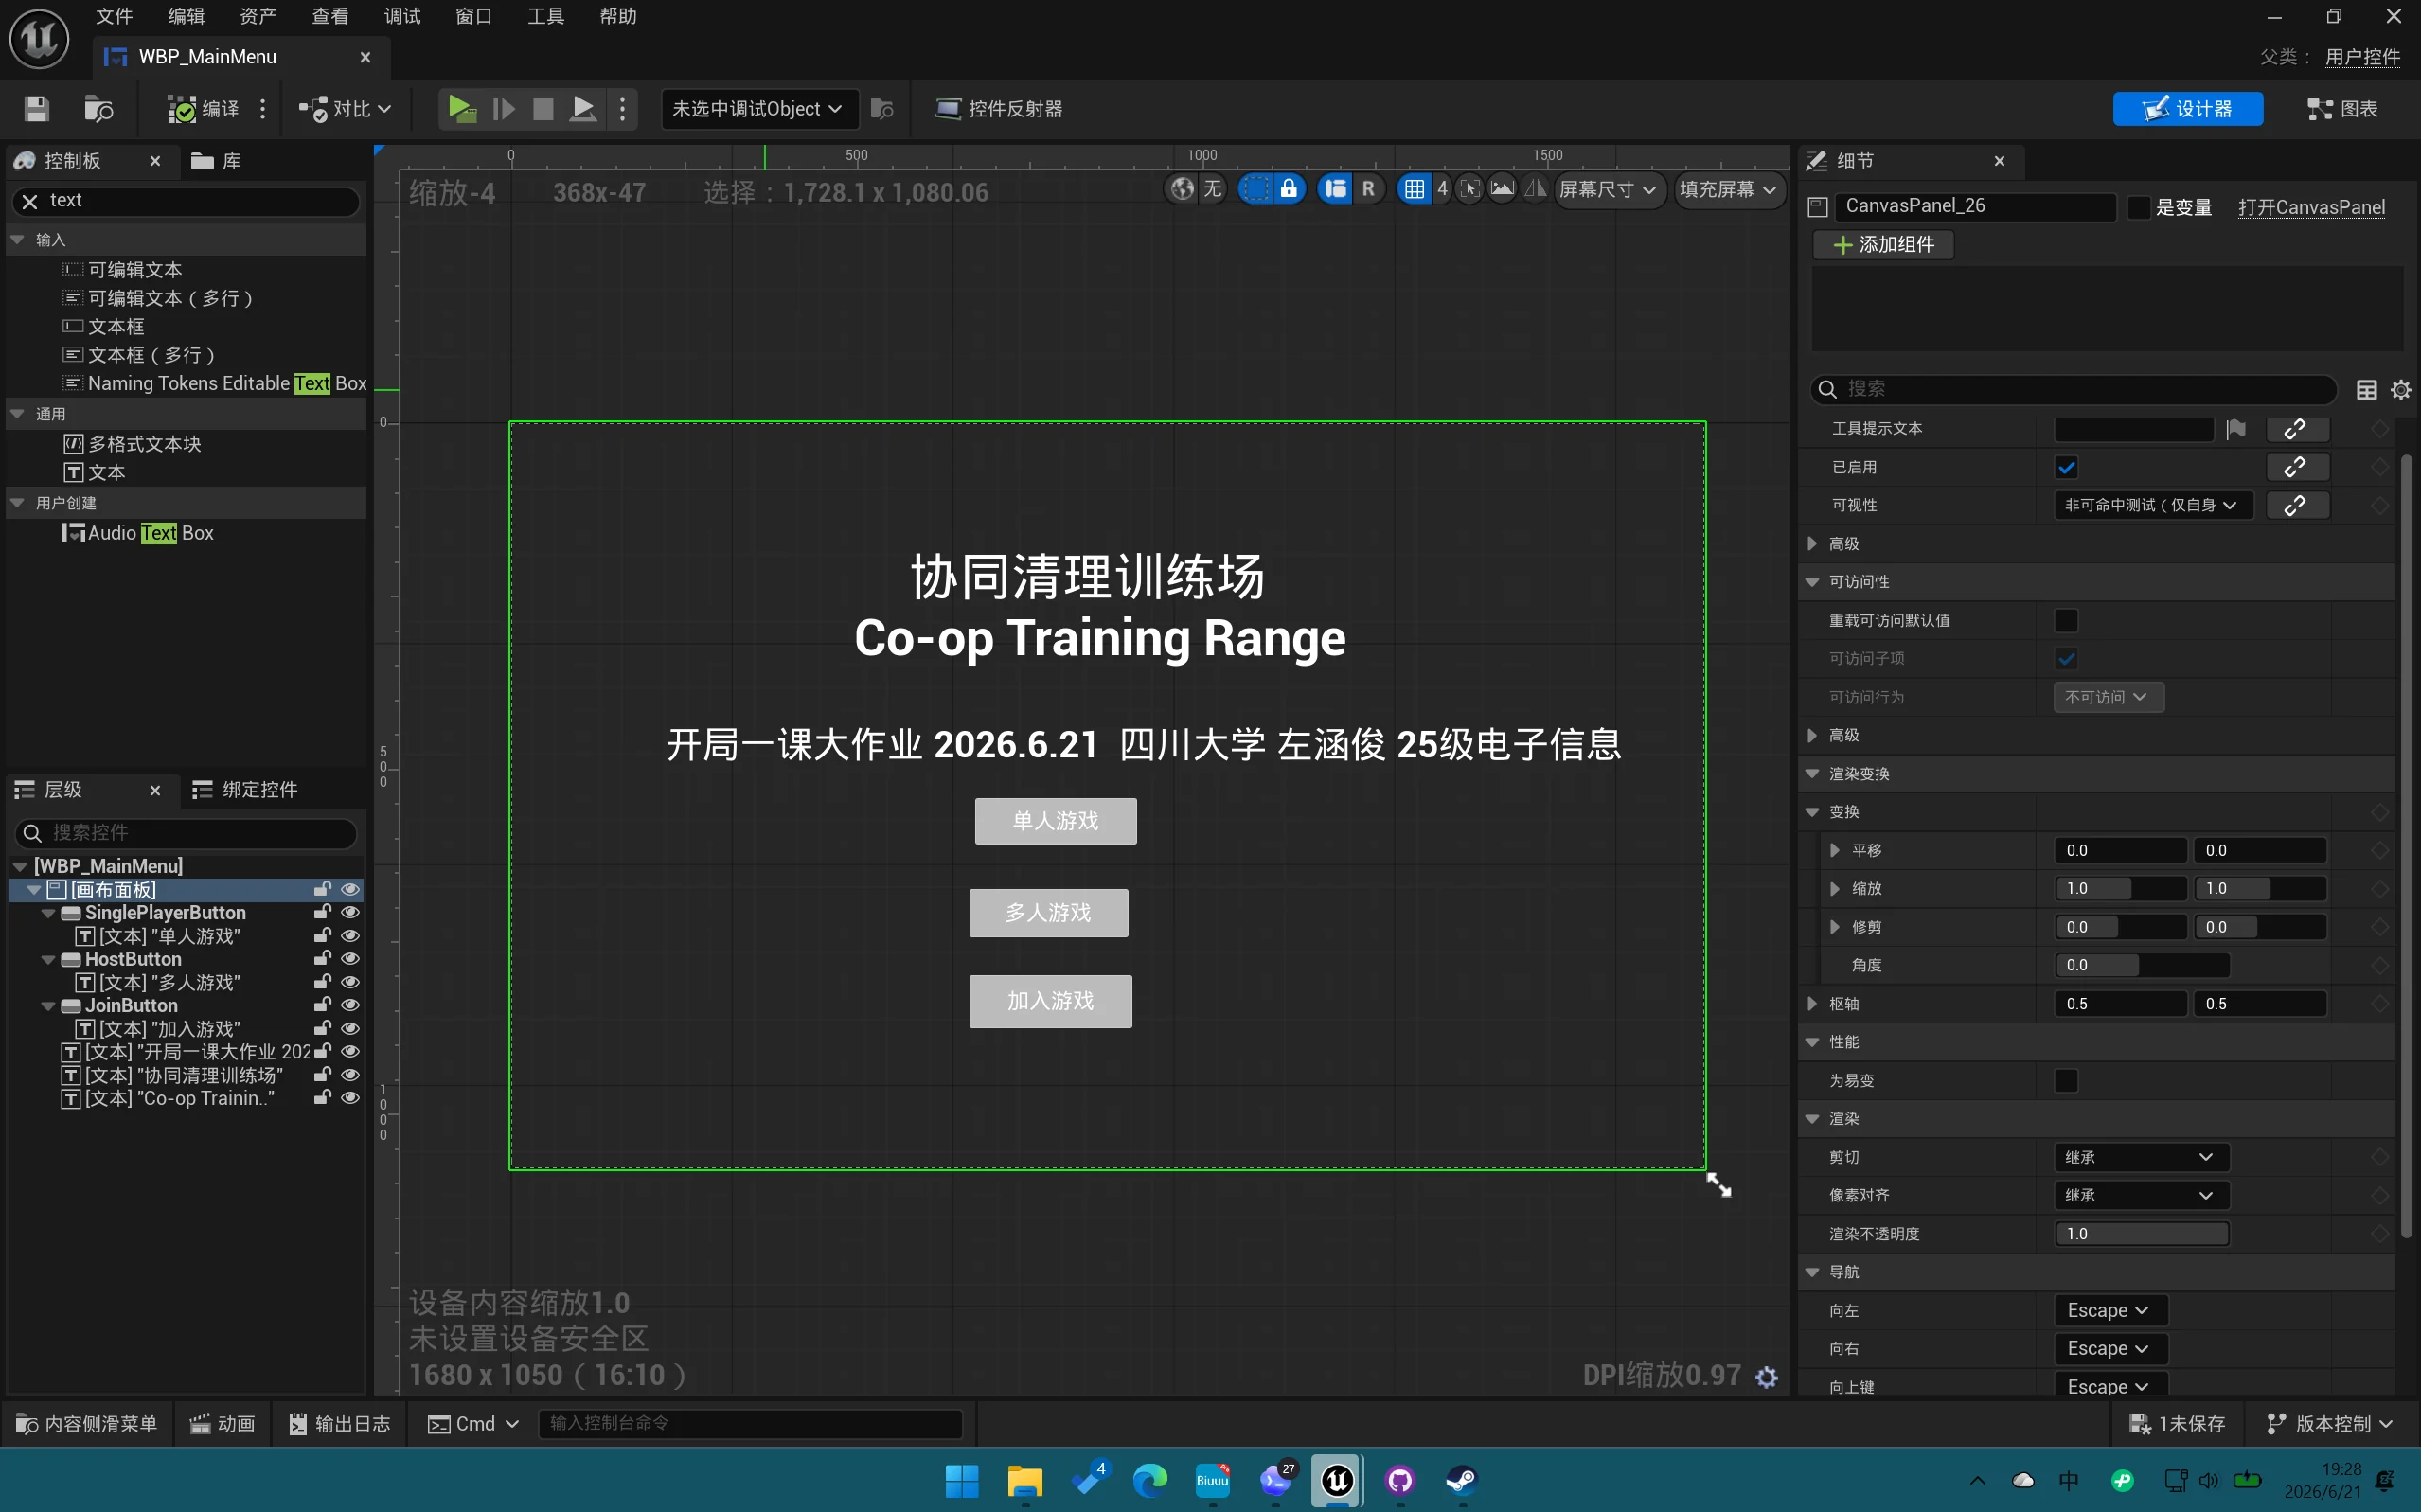Toggle layout mode icon beside R
2421x1512 pixels.
pos(1335,189)
